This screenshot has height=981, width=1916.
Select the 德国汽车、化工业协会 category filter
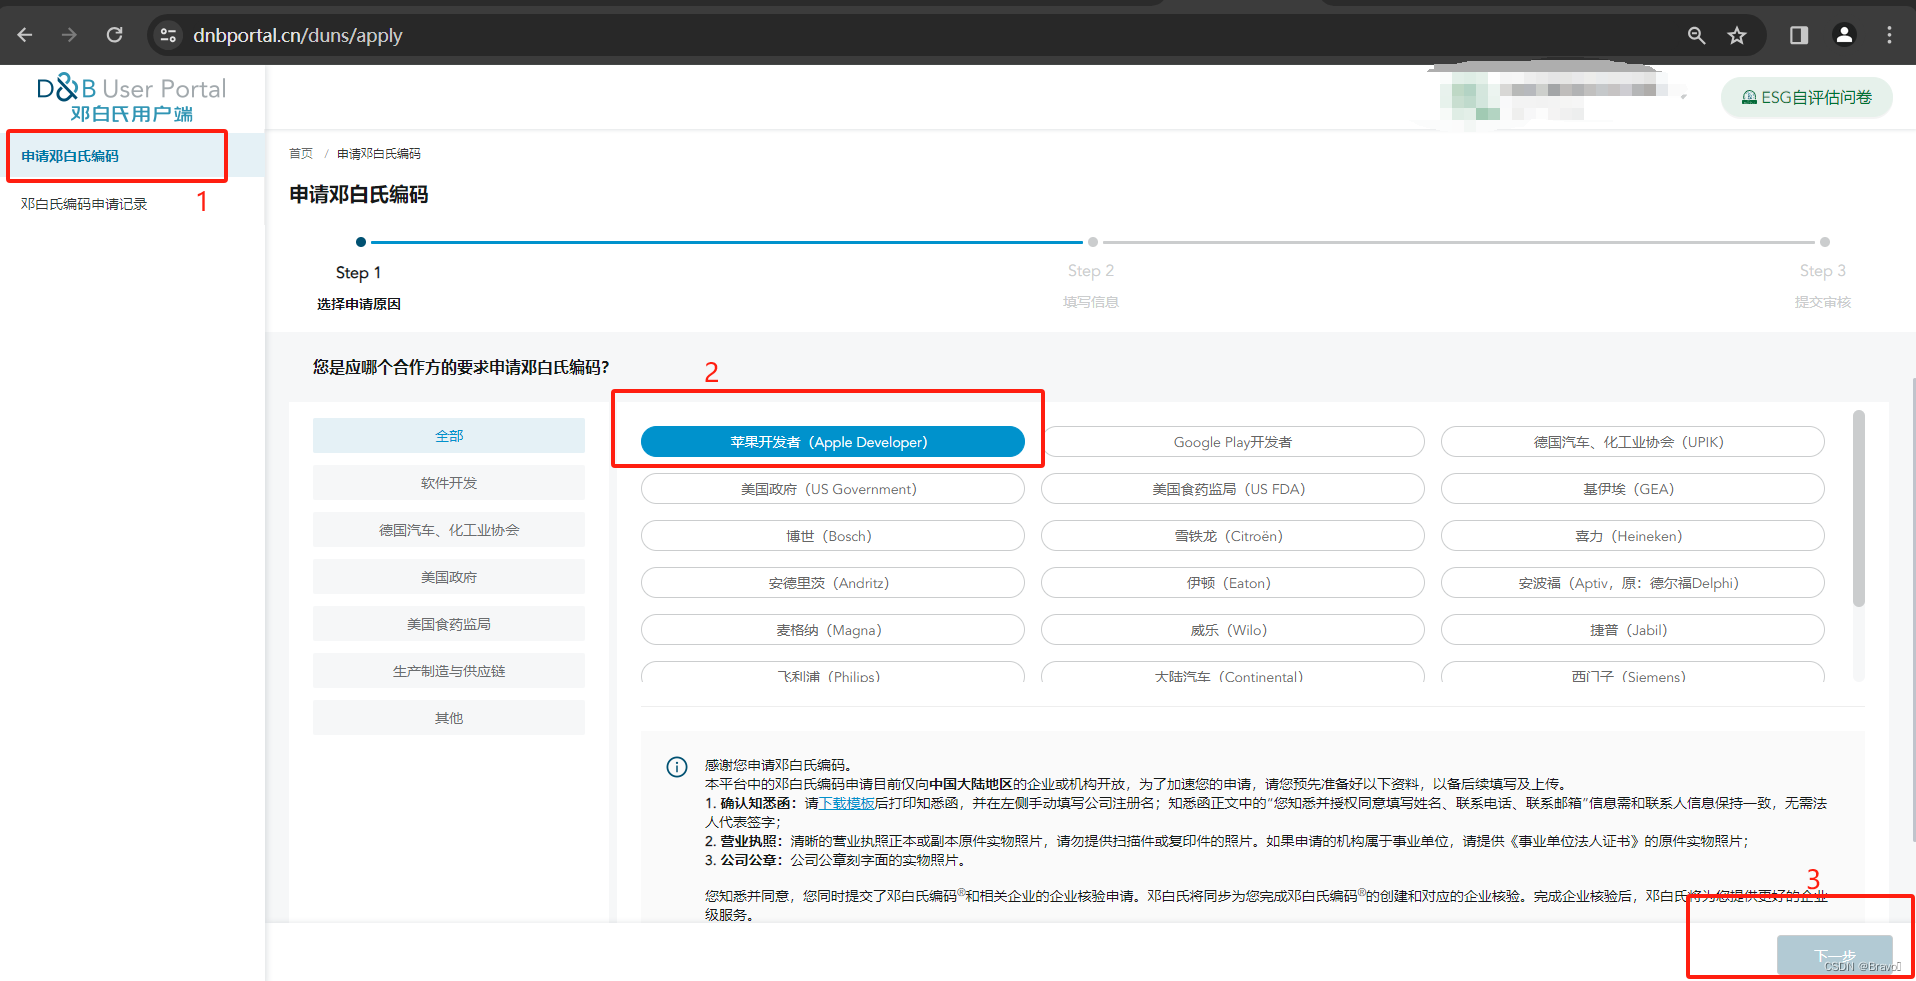[449, 530]
